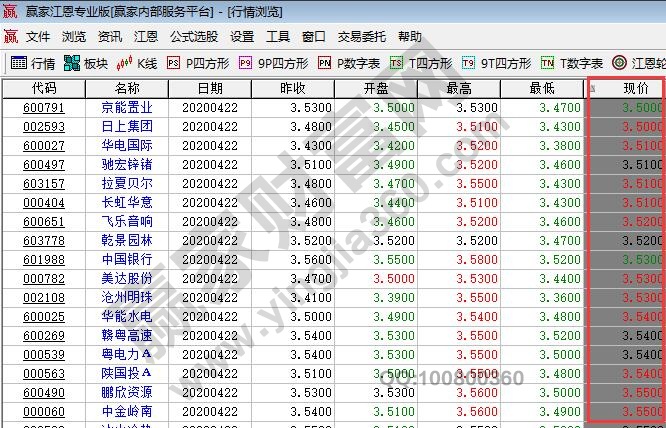Open the P四方形 tool

tap(174, 63)
